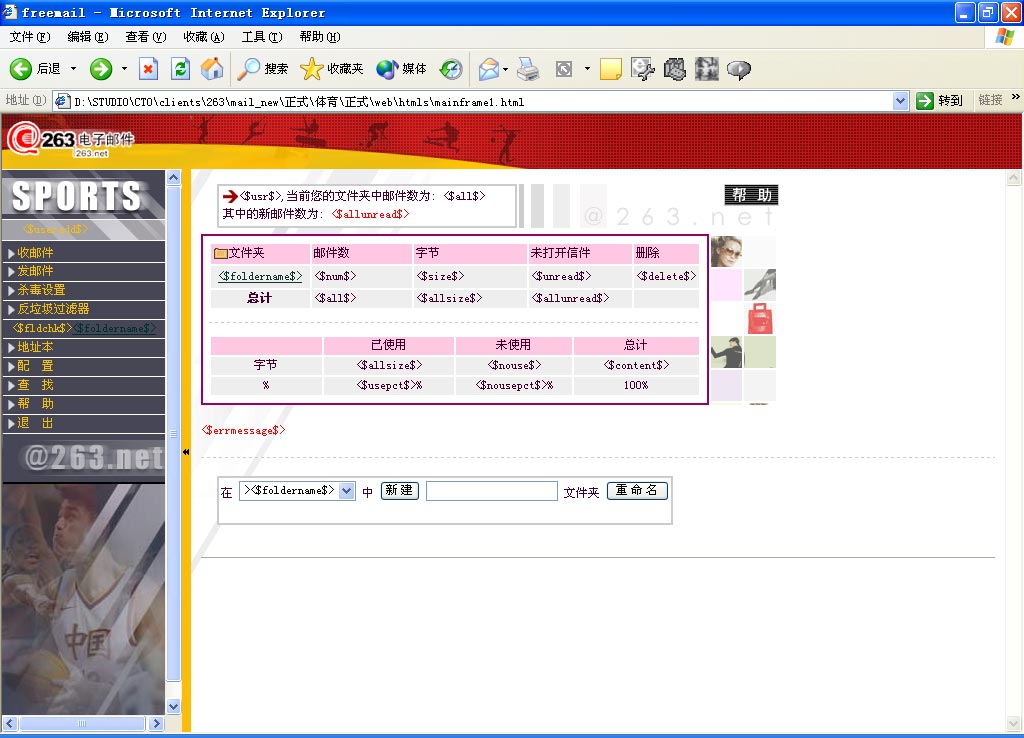Screen dimensions: 1024x738
Task: Open 查找 sidebar item
Action: (x=35, y=385)
